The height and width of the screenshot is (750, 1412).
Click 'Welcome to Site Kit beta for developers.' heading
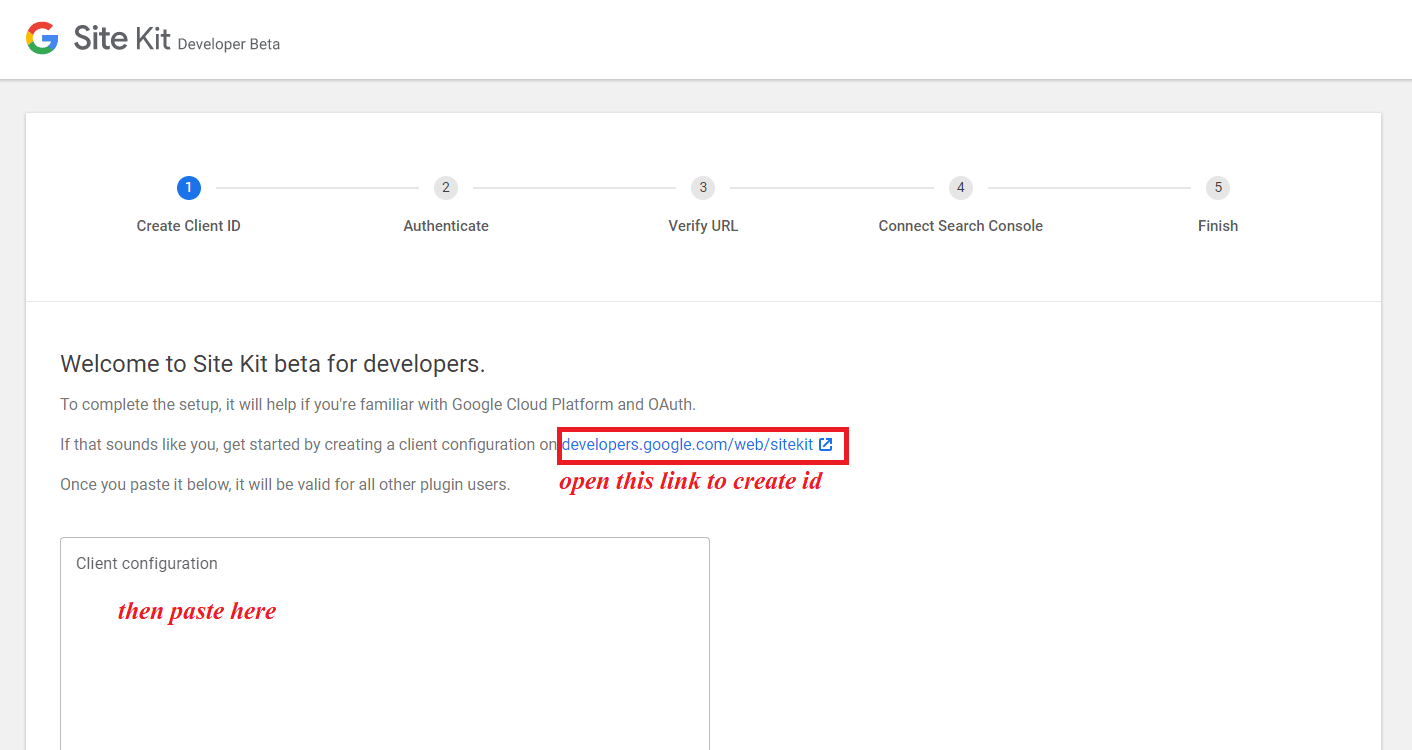tap(273, 364)
